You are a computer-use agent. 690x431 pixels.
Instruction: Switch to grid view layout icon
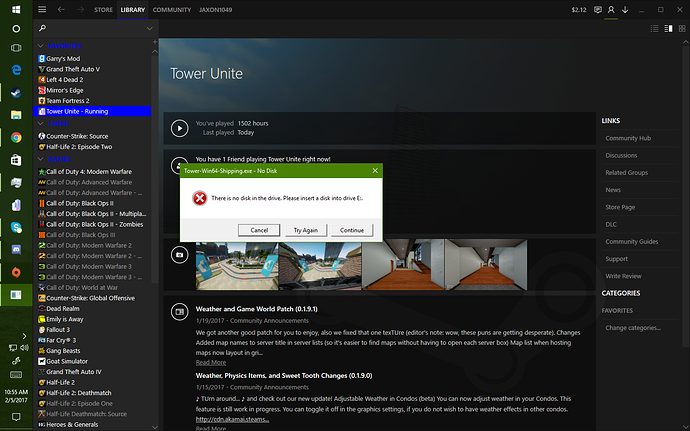[682, 28]
